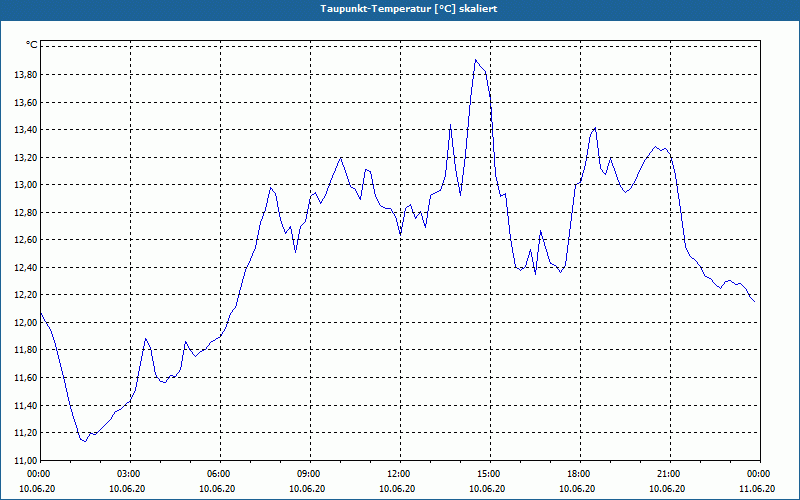Pick the 10.06.20 date beneath 12:00
Screen dimensions: 800x500
coord(397,489)
